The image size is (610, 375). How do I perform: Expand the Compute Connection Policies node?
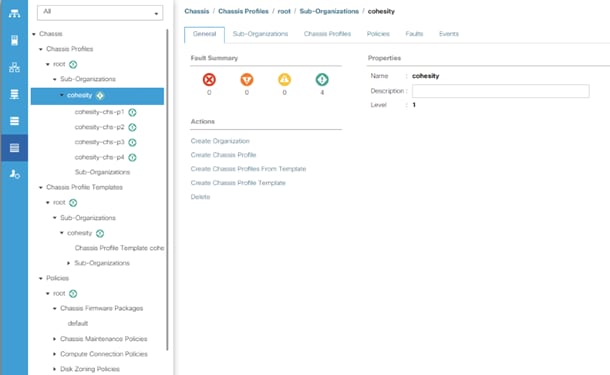click(54, 354)
